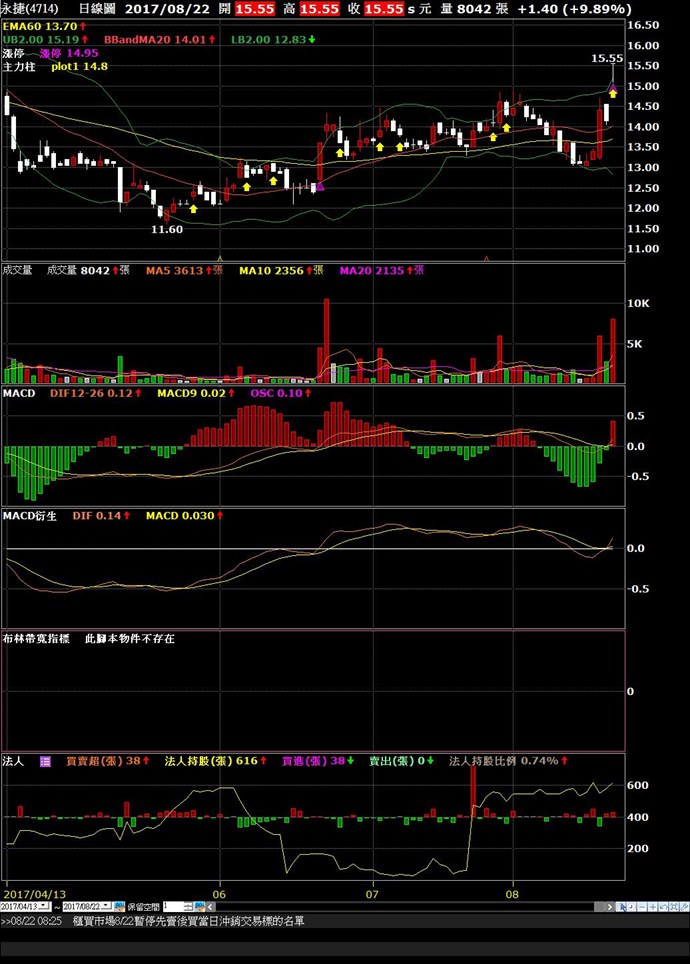Open the start date 2017/04/13 dropdown
Image resolution: width=690 pixels, height=964 pixels.
pyautogui.click(x=47, y=906)
